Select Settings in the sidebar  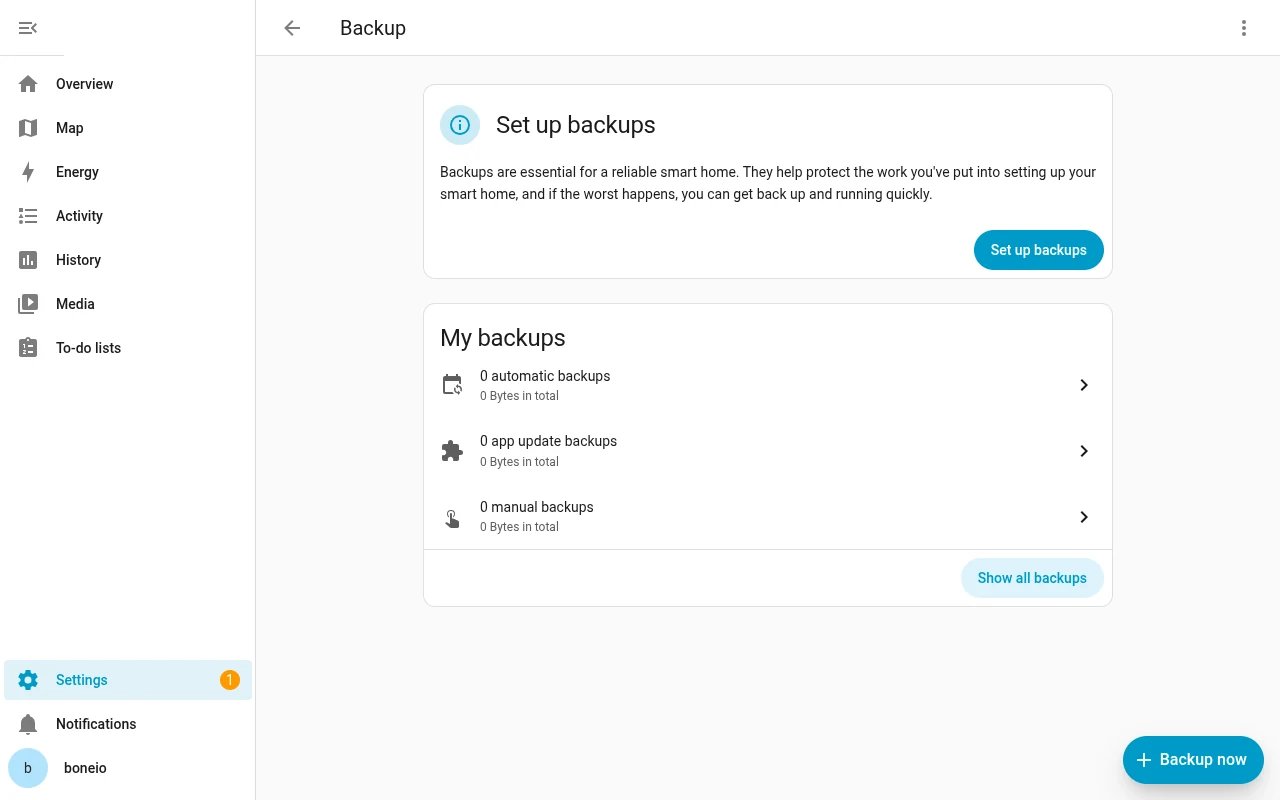[128, 680]
